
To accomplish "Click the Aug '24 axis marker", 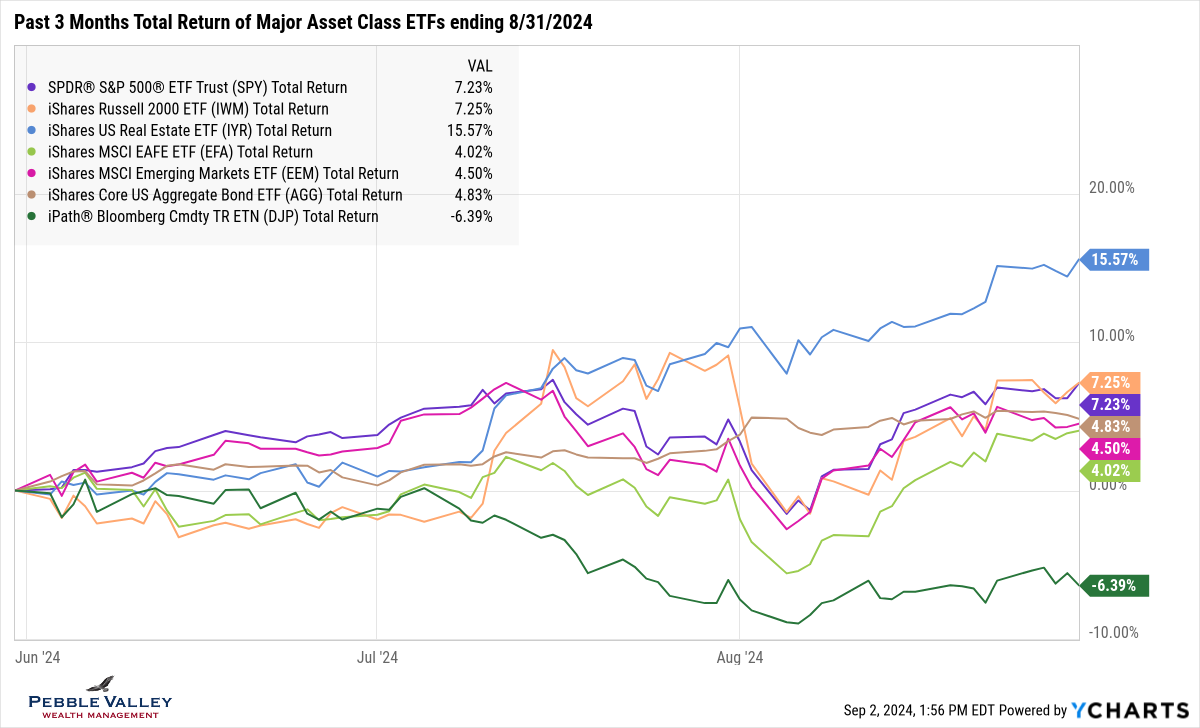I will [739, 657].
